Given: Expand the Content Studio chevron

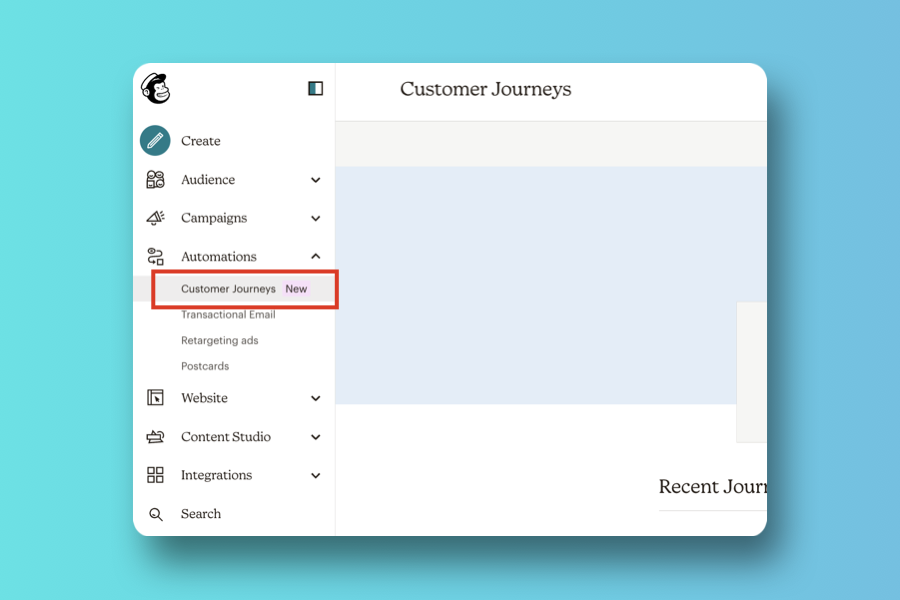Looking at the screenshot, I should pyautogui.click(x=316, y=437).
